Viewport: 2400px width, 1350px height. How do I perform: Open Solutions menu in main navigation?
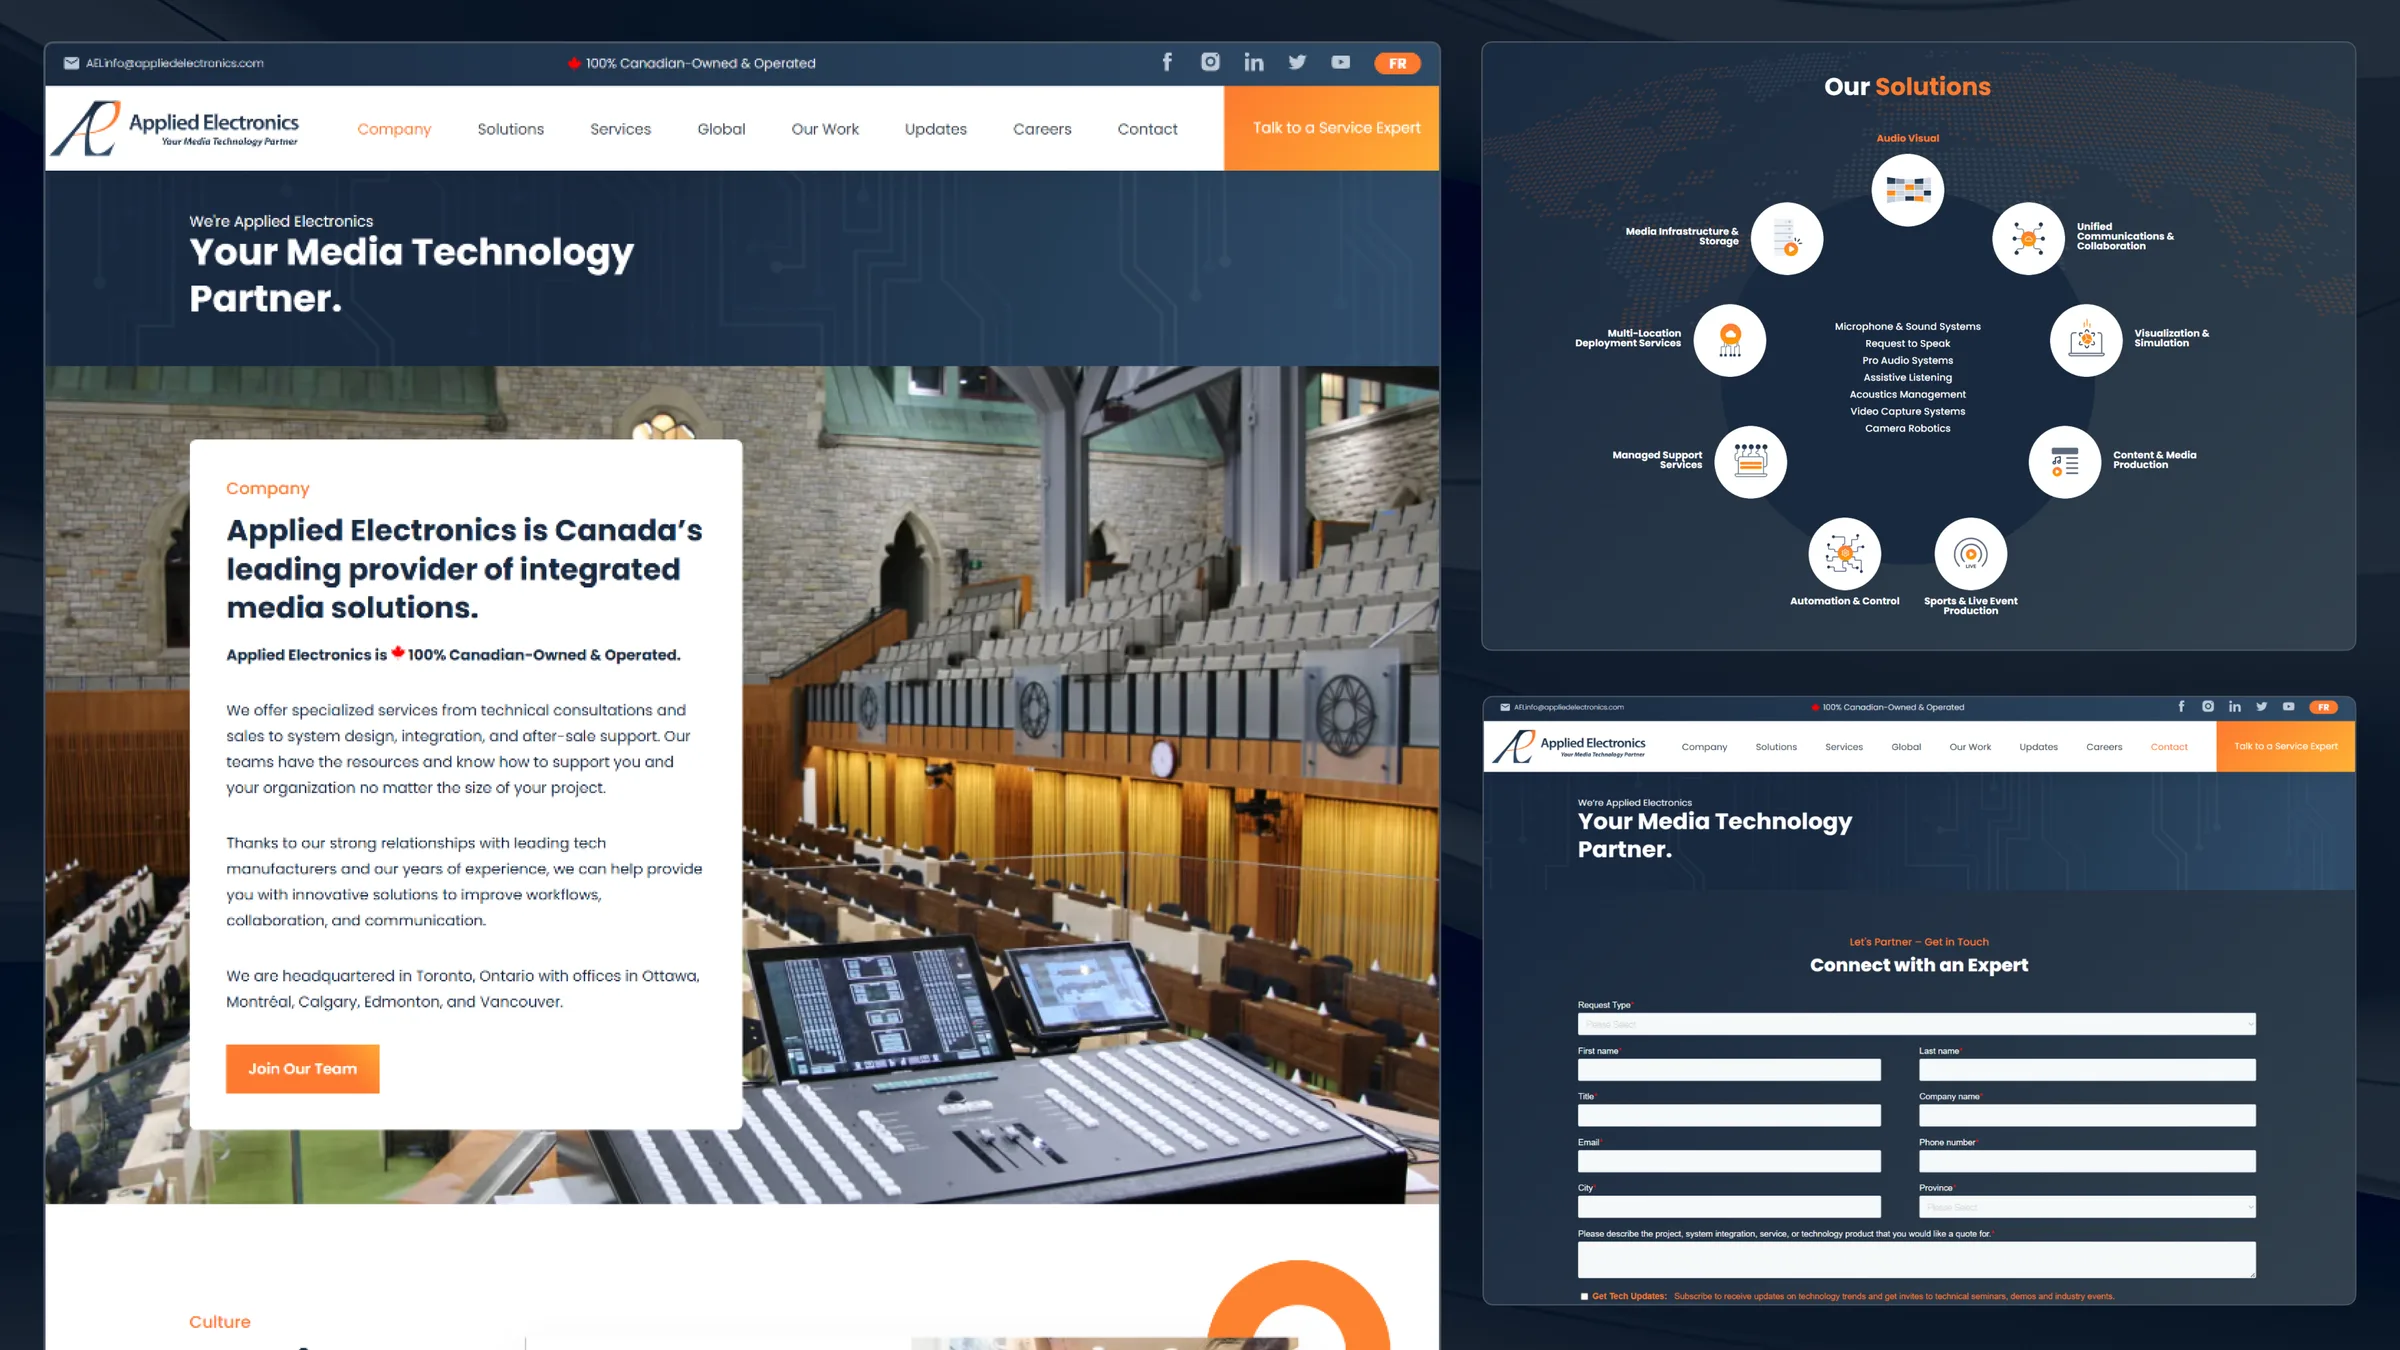pyautogui.click(x=510, y=129)
